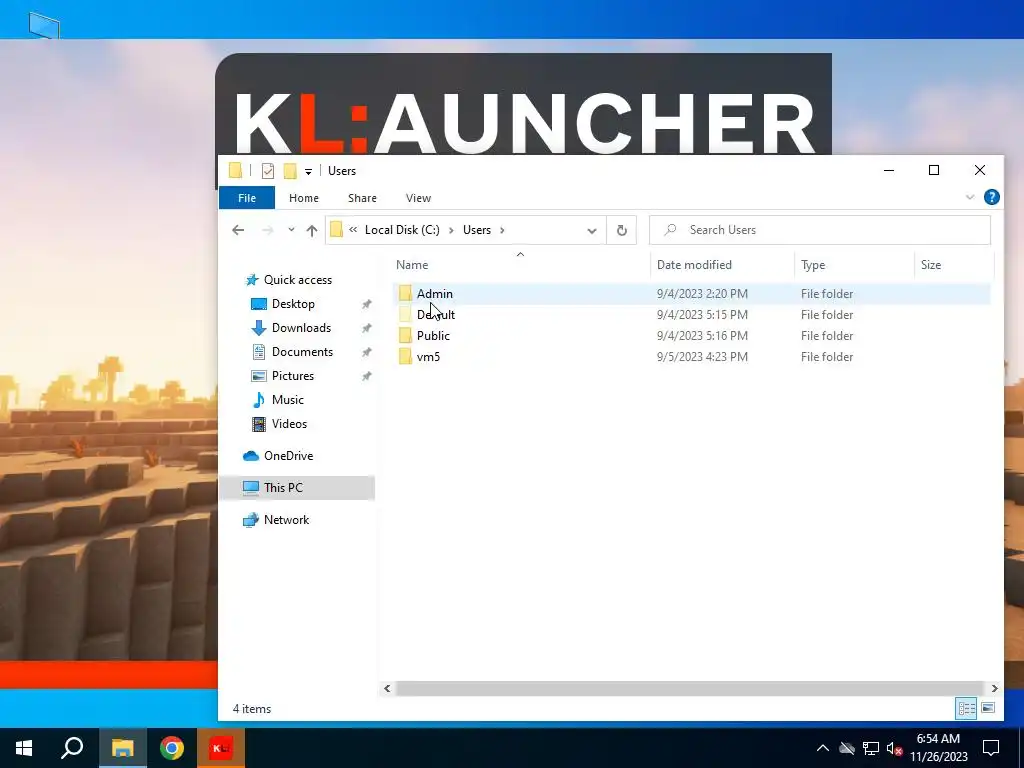Open the taskbar clock and date

click(938, 748)
